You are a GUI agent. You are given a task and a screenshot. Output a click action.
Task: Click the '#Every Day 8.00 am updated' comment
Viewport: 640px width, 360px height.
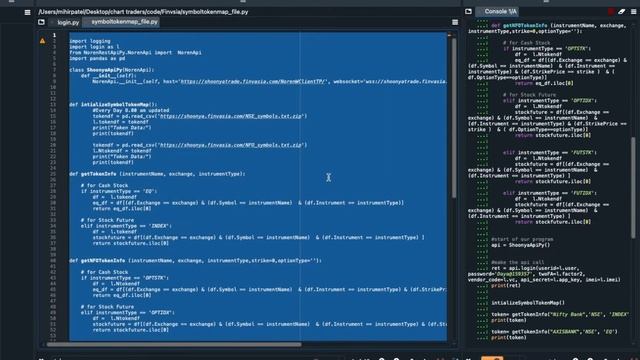click(131, 110)
